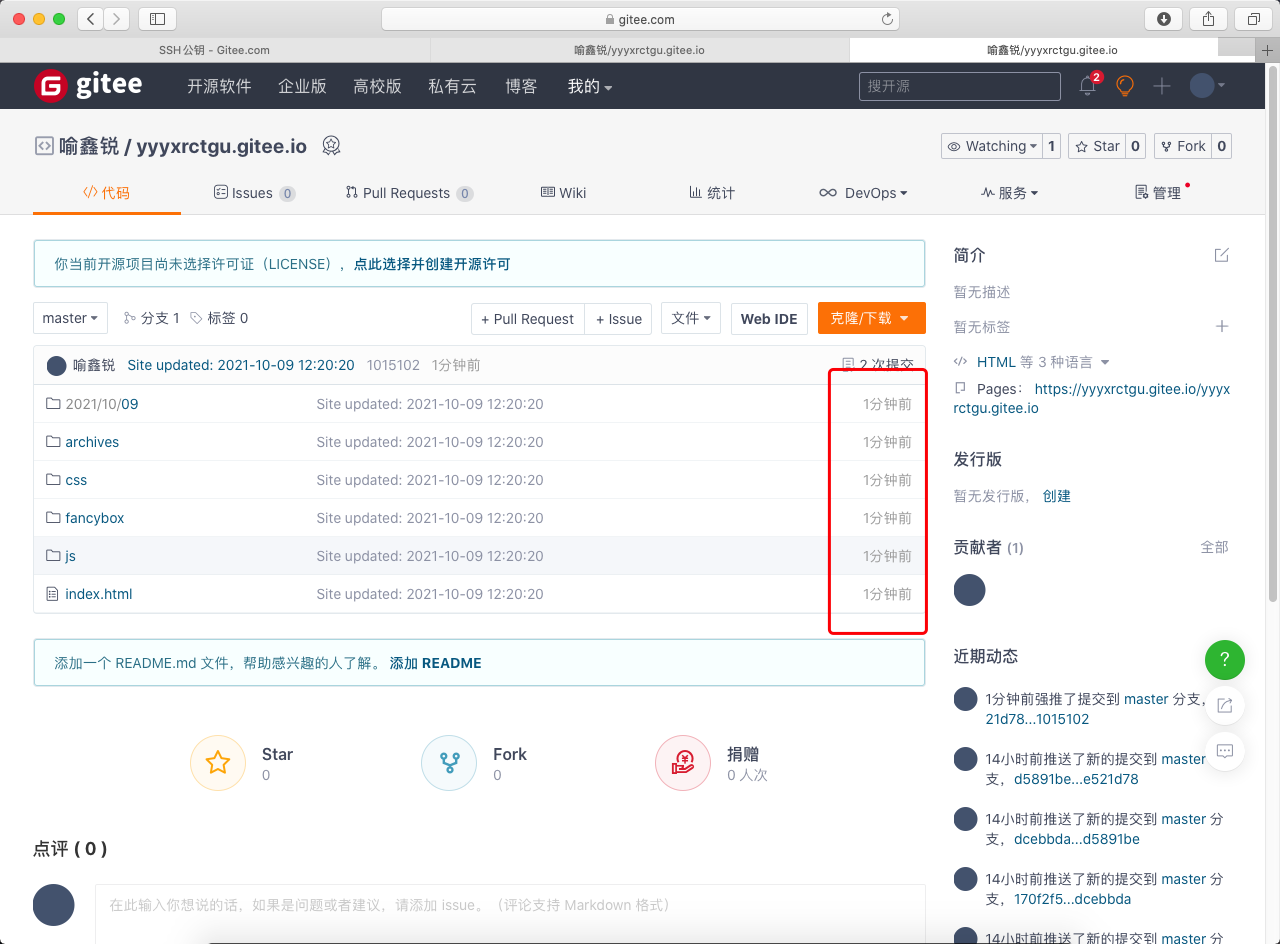Click the commit author avatar beside 喻鑫锐

(57, 366)
